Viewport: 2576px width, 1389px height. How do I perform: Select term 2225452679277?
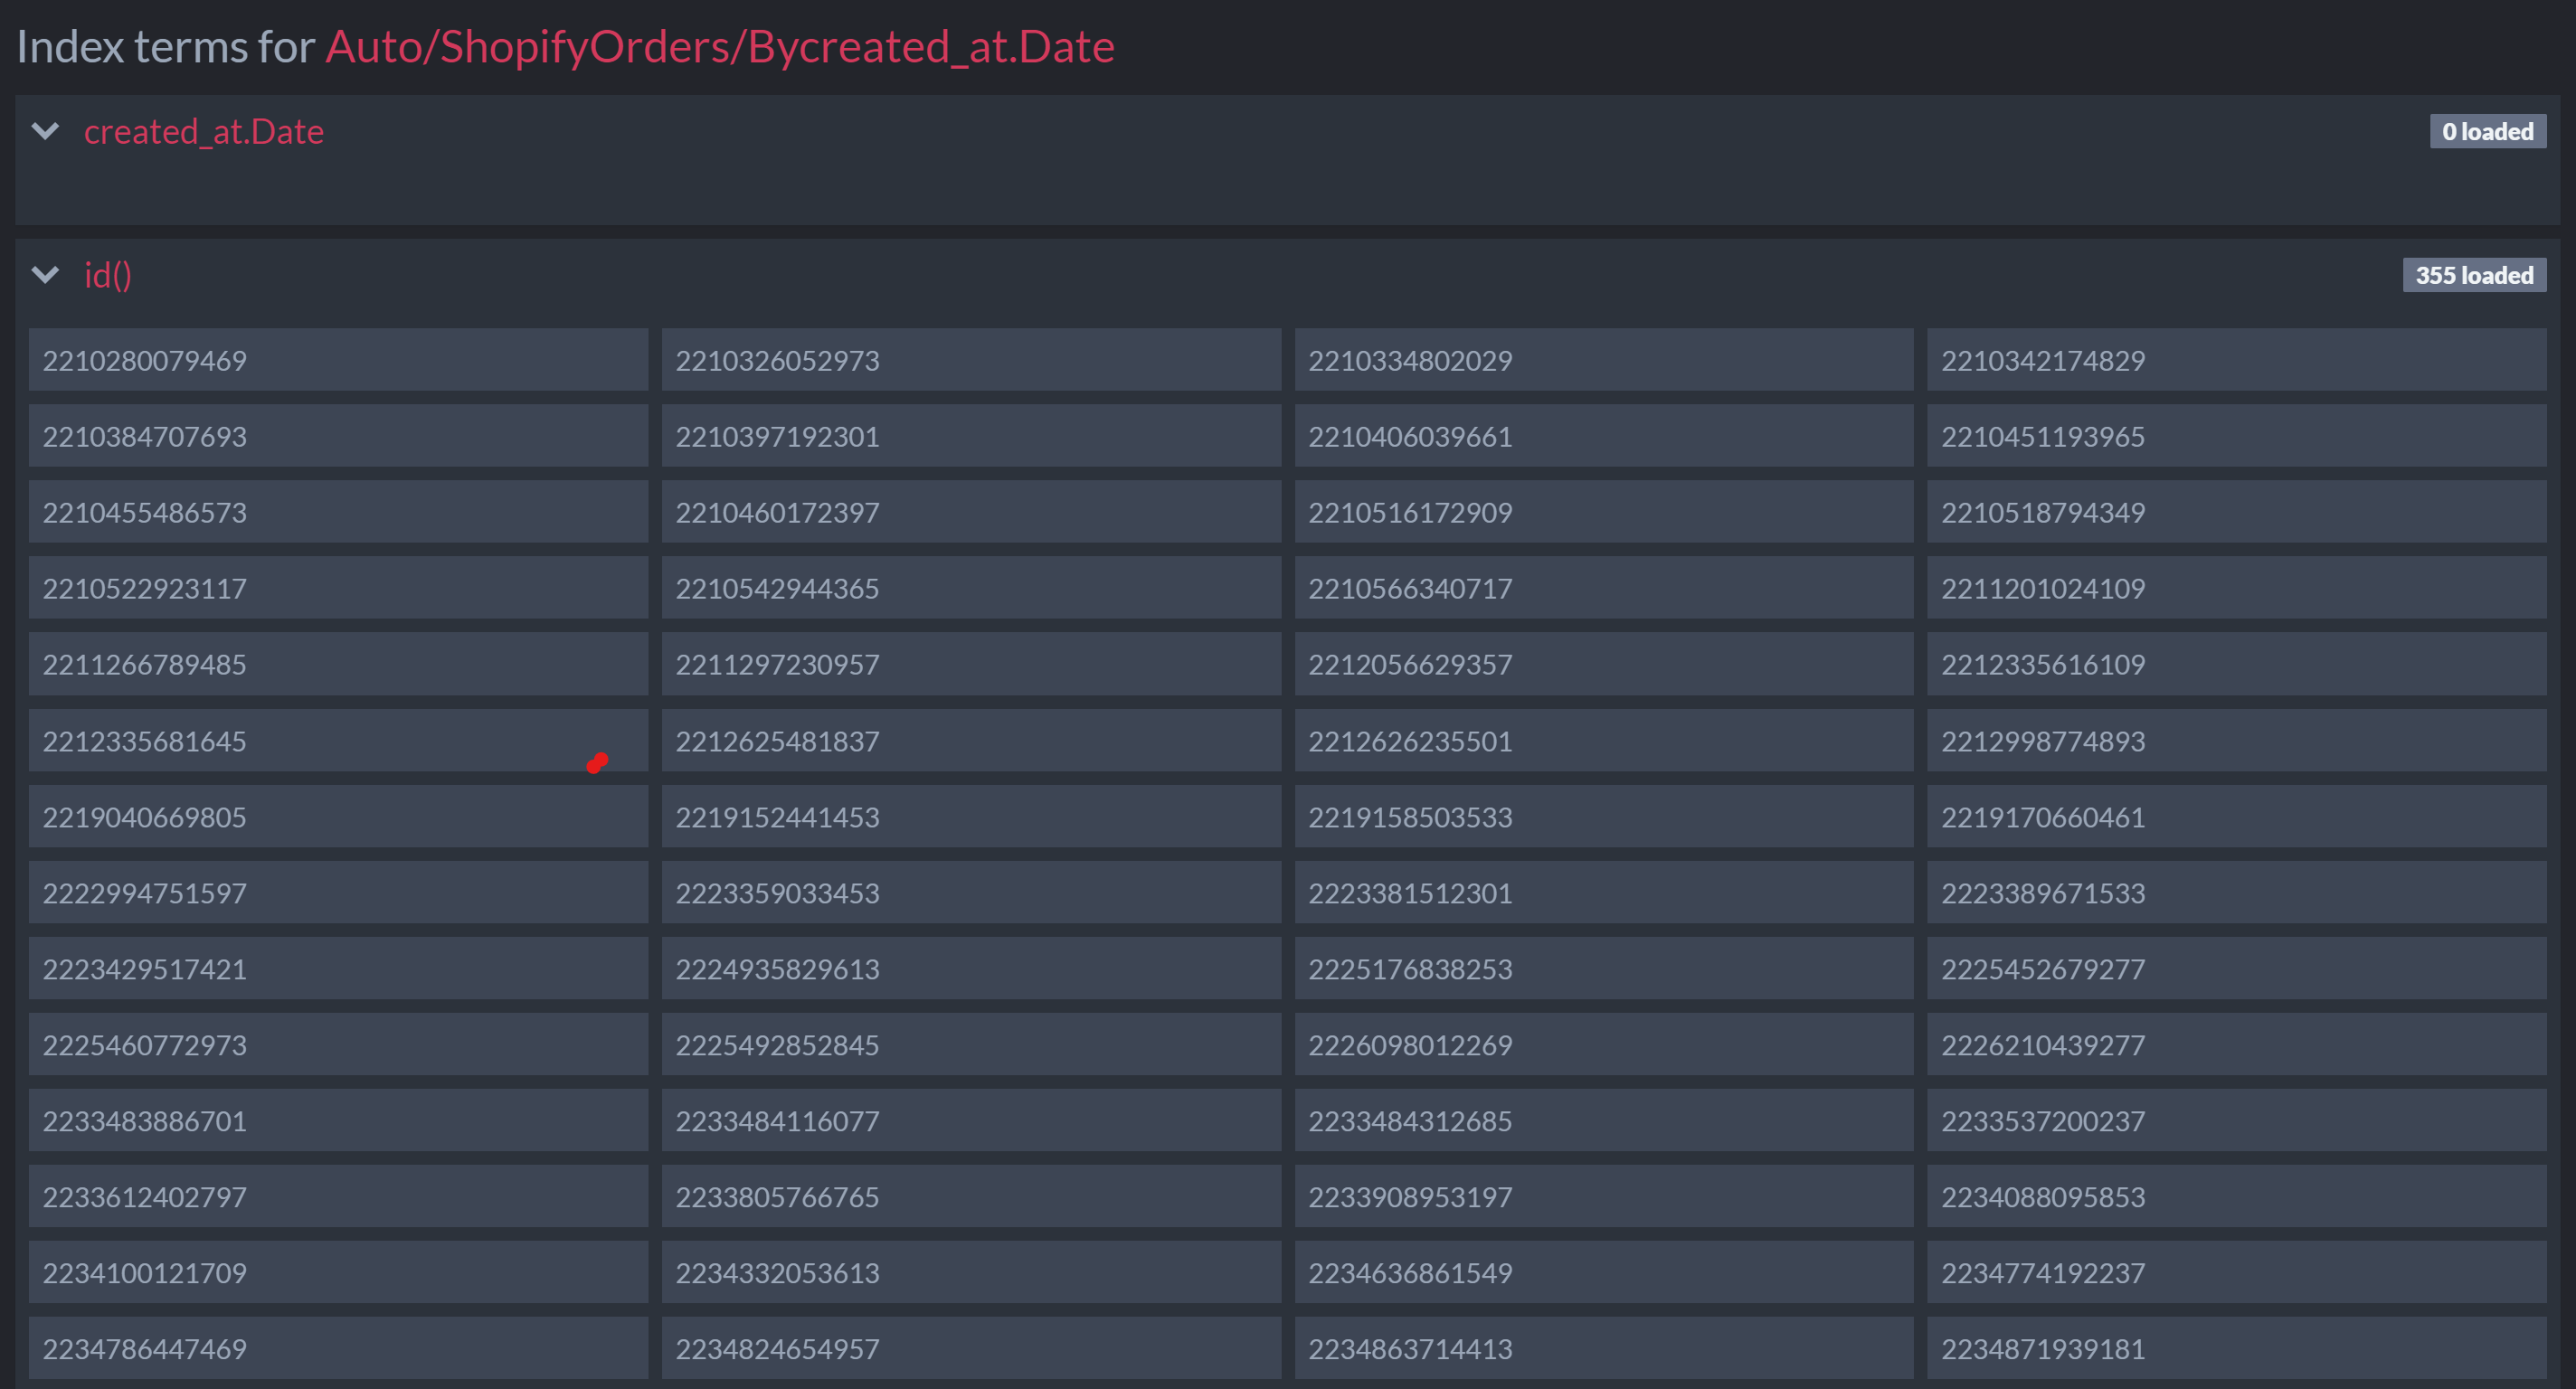(x=2237, y=969)
